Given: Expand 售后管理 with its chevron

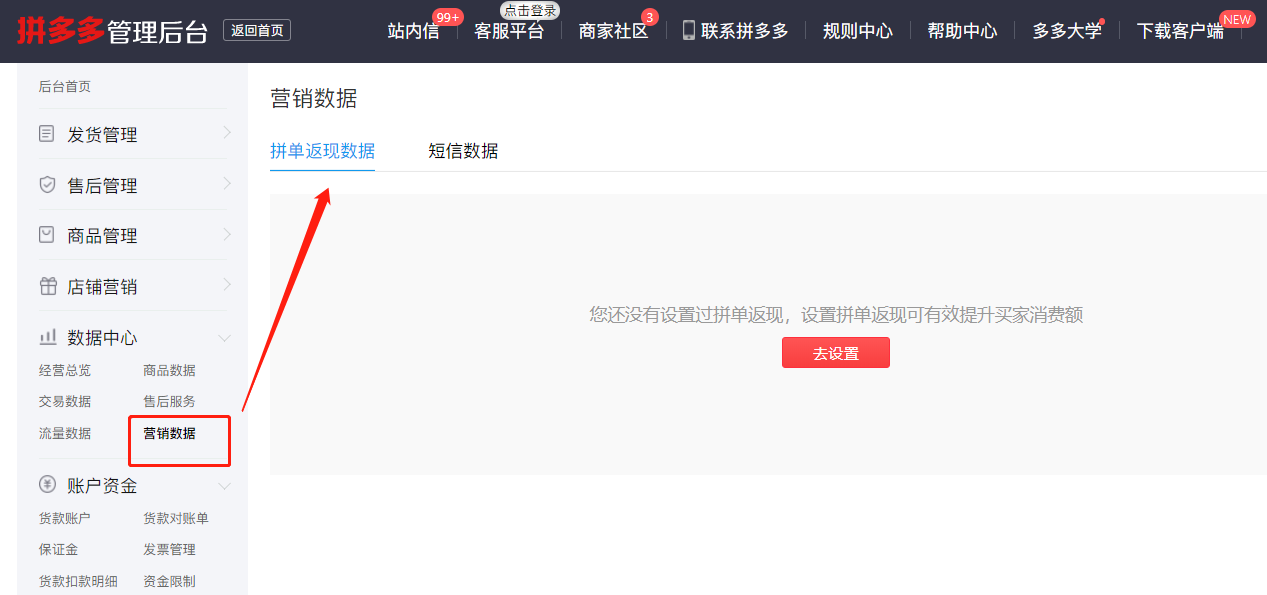Looking at the screenshot, I should [227, 184].
